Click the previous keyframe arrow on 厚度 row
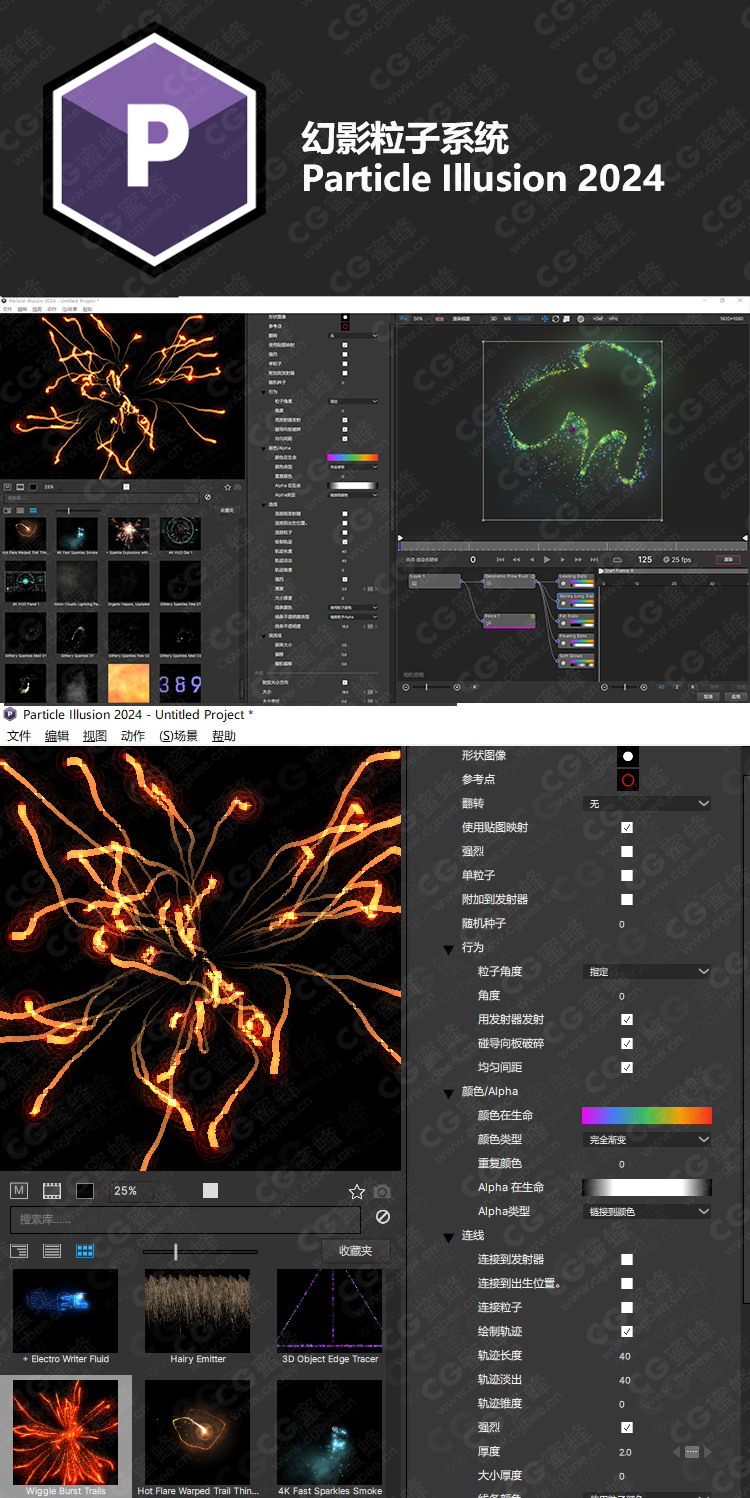Screen dimensions: 750x1498 (676, 1452)
